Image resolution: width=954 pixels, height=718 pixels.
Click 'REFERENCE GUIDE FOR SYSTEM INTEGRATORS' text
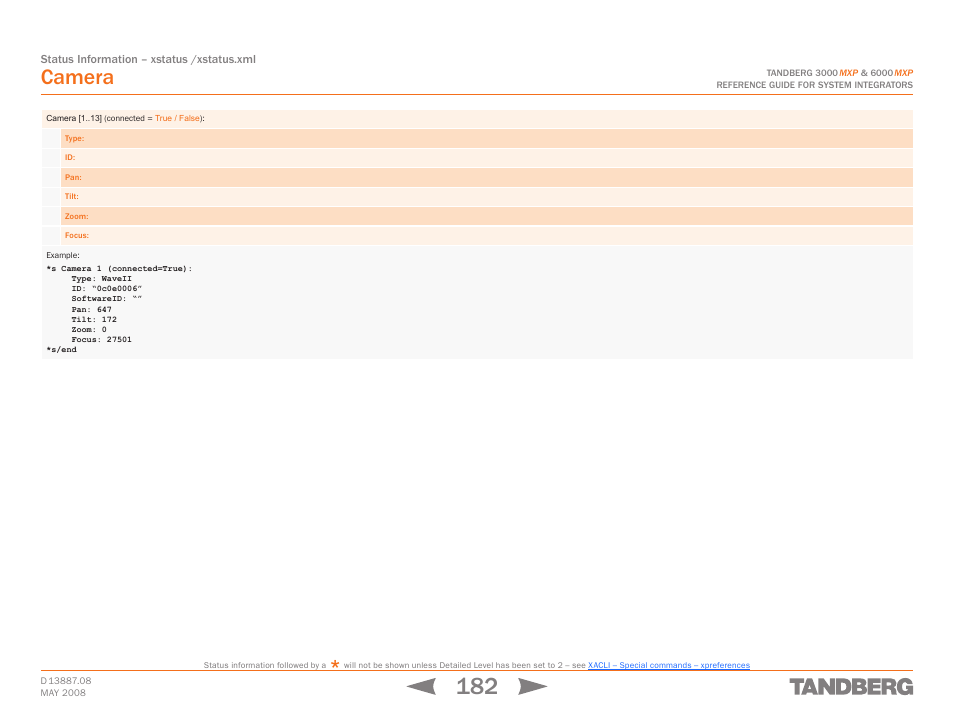point(815,85)
